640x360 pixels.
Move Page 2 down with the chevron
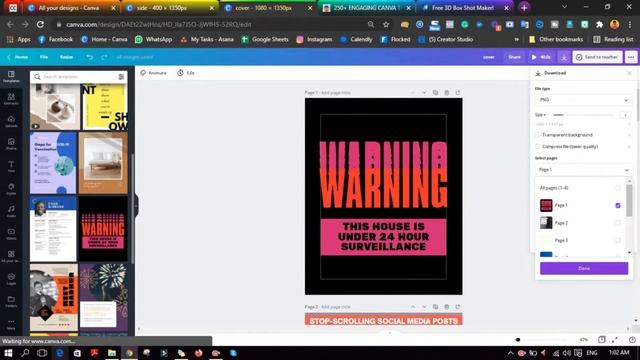[424, 307]
